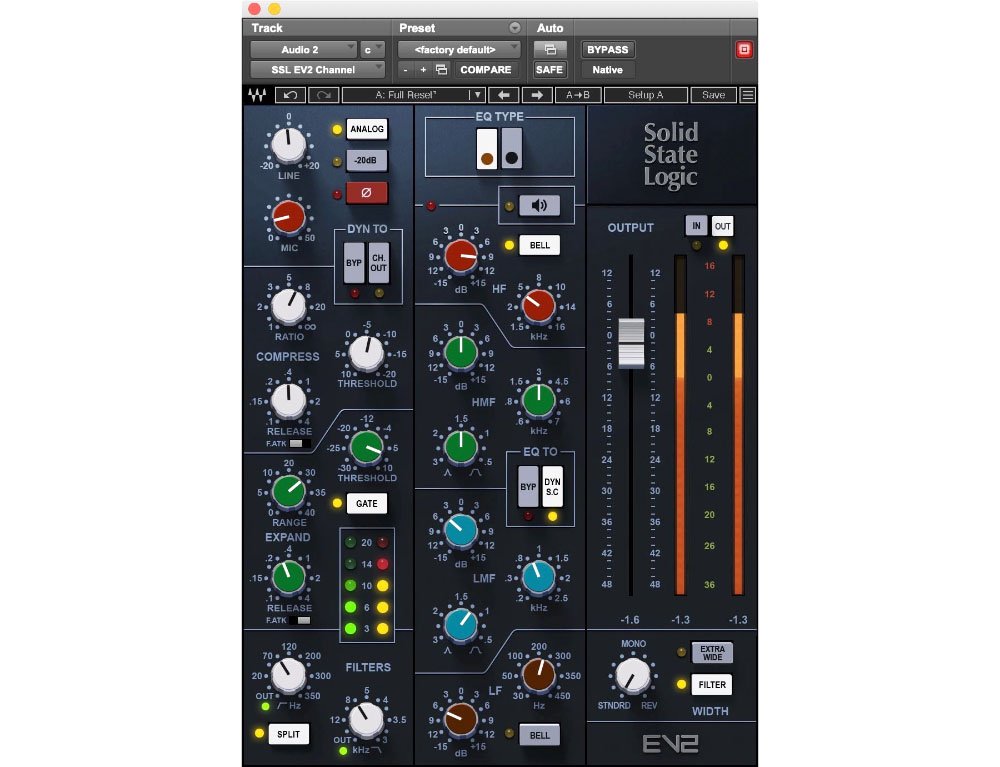Viewport: 1000px width, 767px height.
Task: Click the -1.6 output fader value
Action: pos(630,620)
